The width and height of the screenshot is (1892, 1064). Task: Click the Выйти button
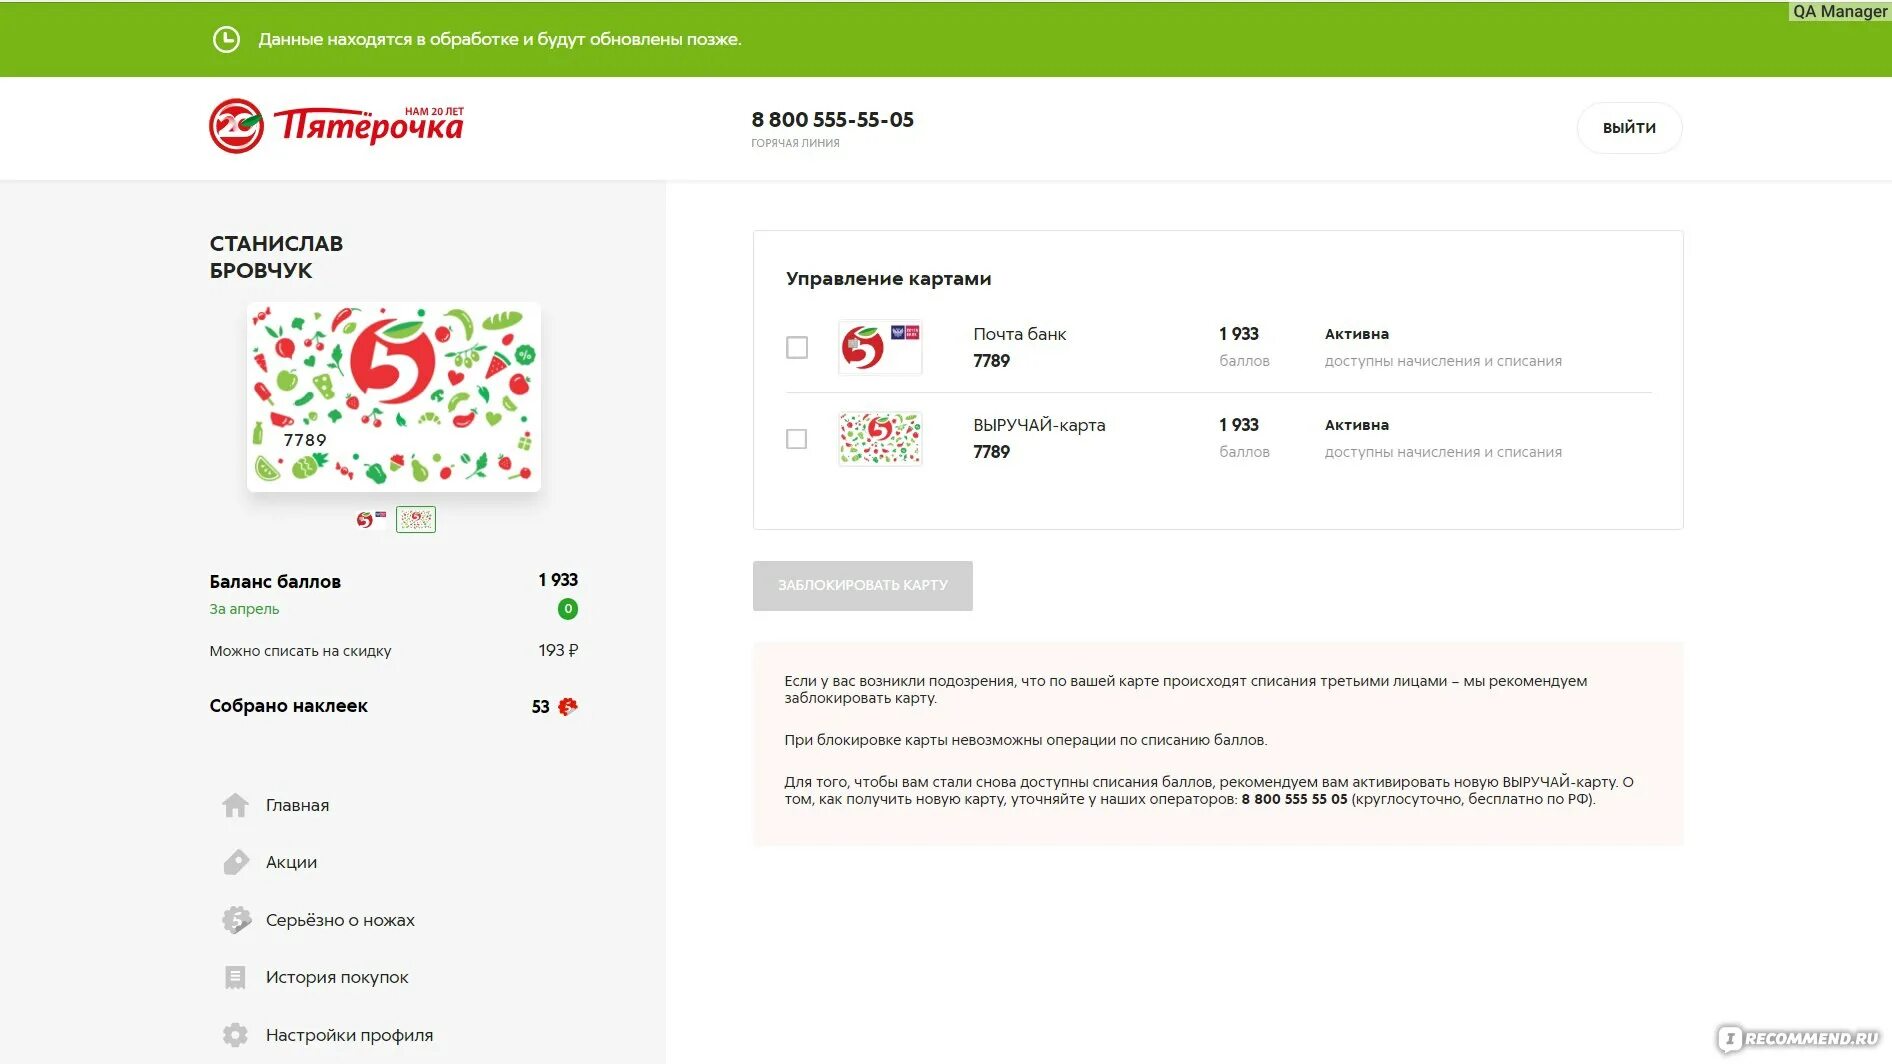pyautogui.click(x=1629, y=128)
